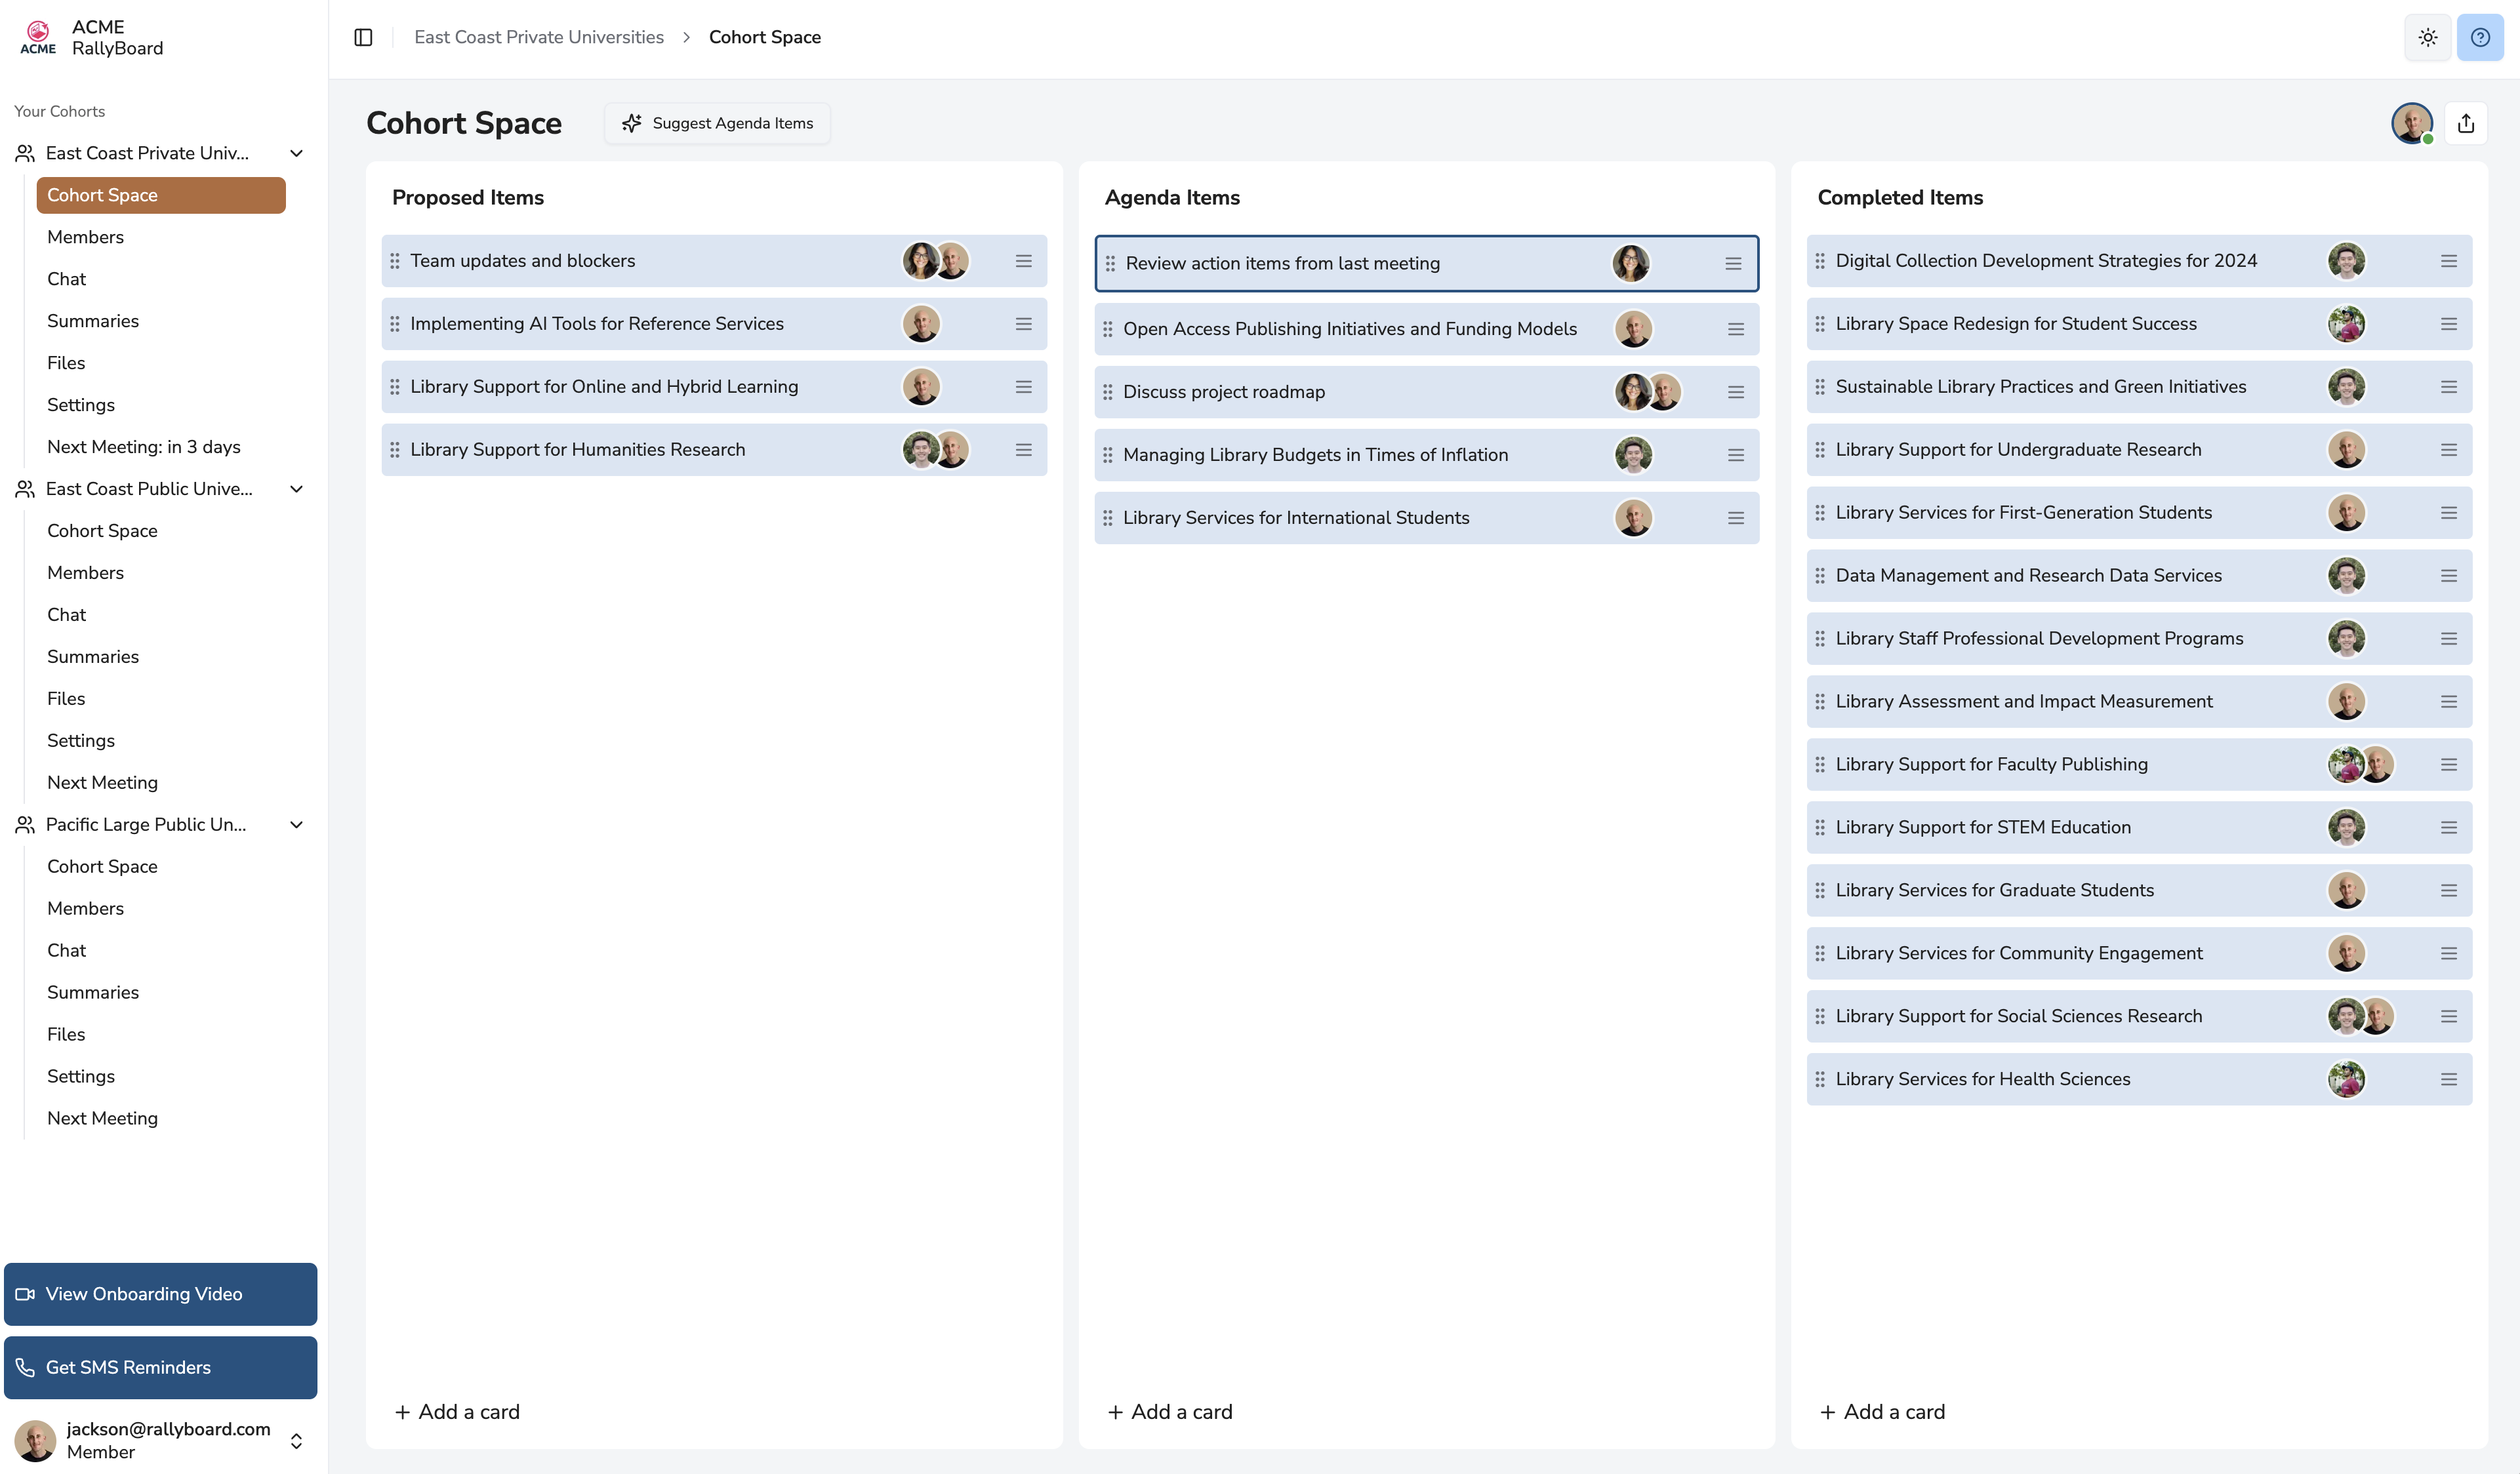Open Summaries under East Coast Private Universities
Image resolution: width=2520 pixels, height=1474 pixels.
pos(93,321)
